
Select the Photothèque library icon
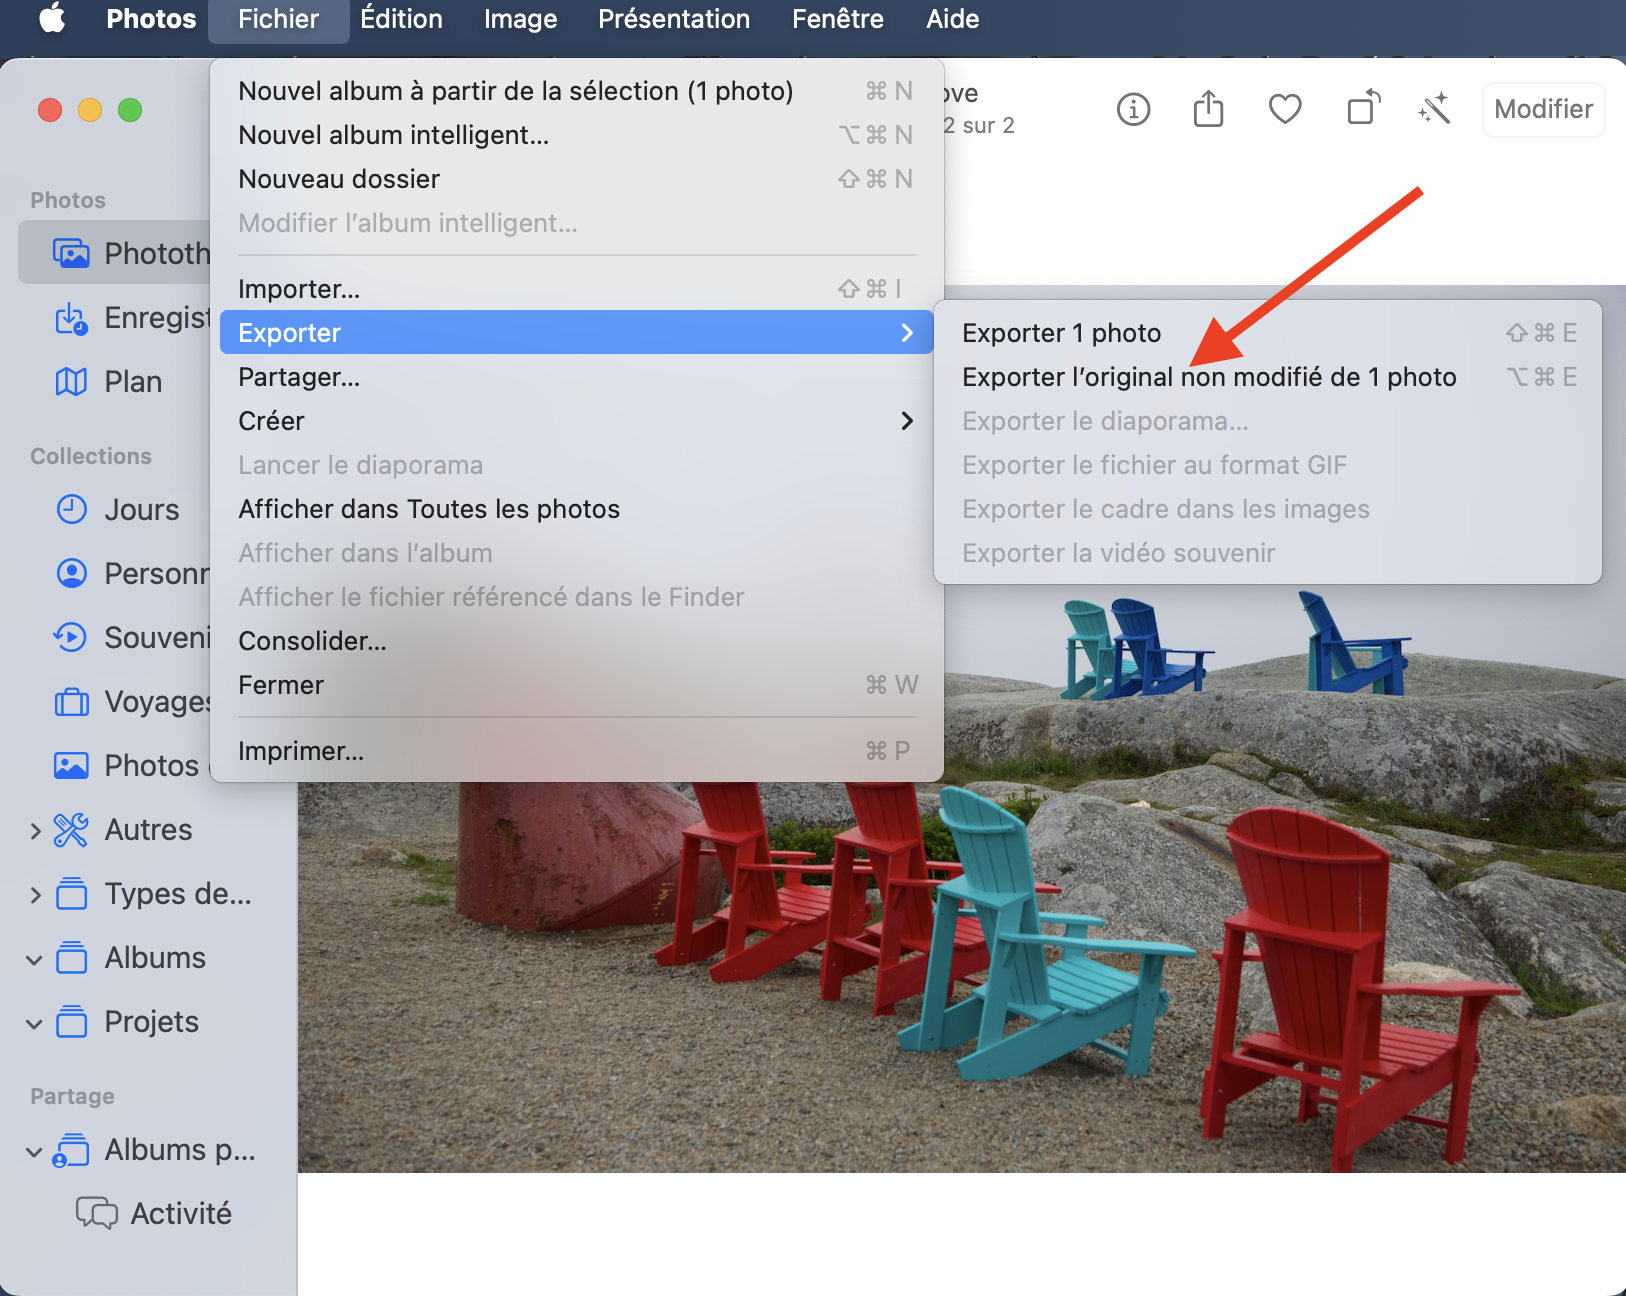(x=71, y=253)
